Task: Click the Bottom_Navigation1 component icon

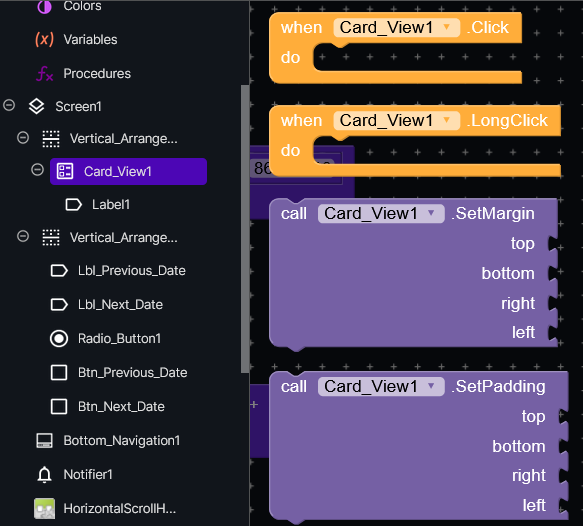Action: [44, 441]
